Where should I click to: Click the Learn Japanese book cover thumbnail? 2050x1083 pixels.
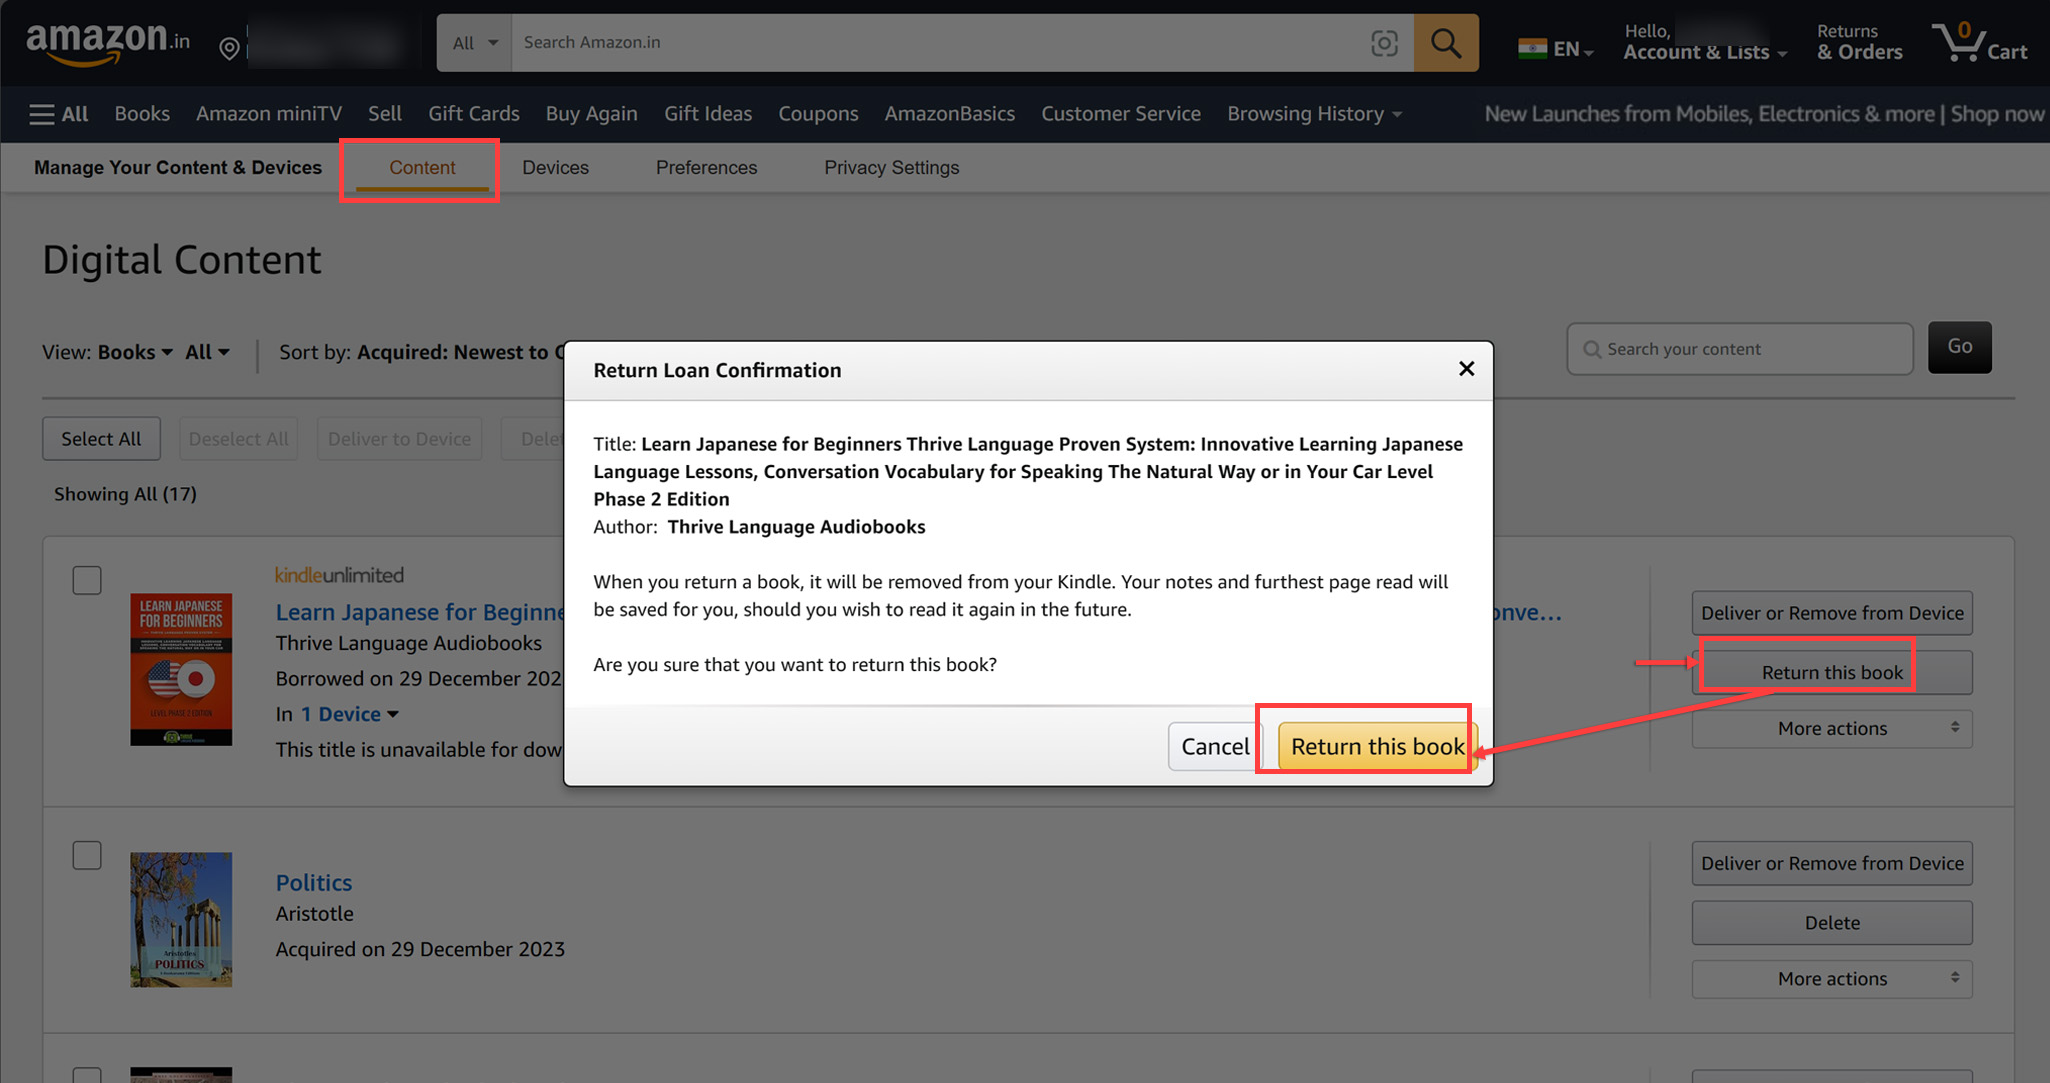pos(181,669)
